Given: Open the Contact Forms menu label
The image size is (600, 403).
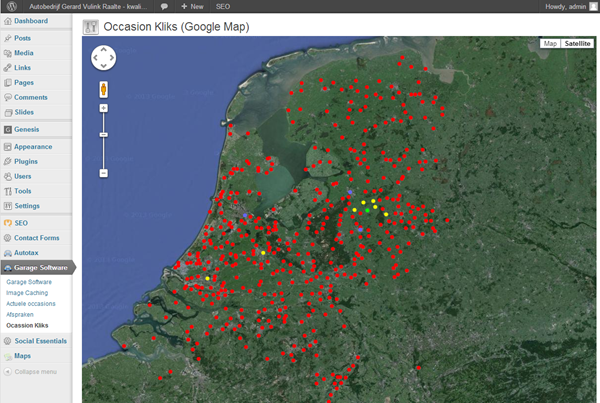Looking at the screenshot, I should 37,238.
